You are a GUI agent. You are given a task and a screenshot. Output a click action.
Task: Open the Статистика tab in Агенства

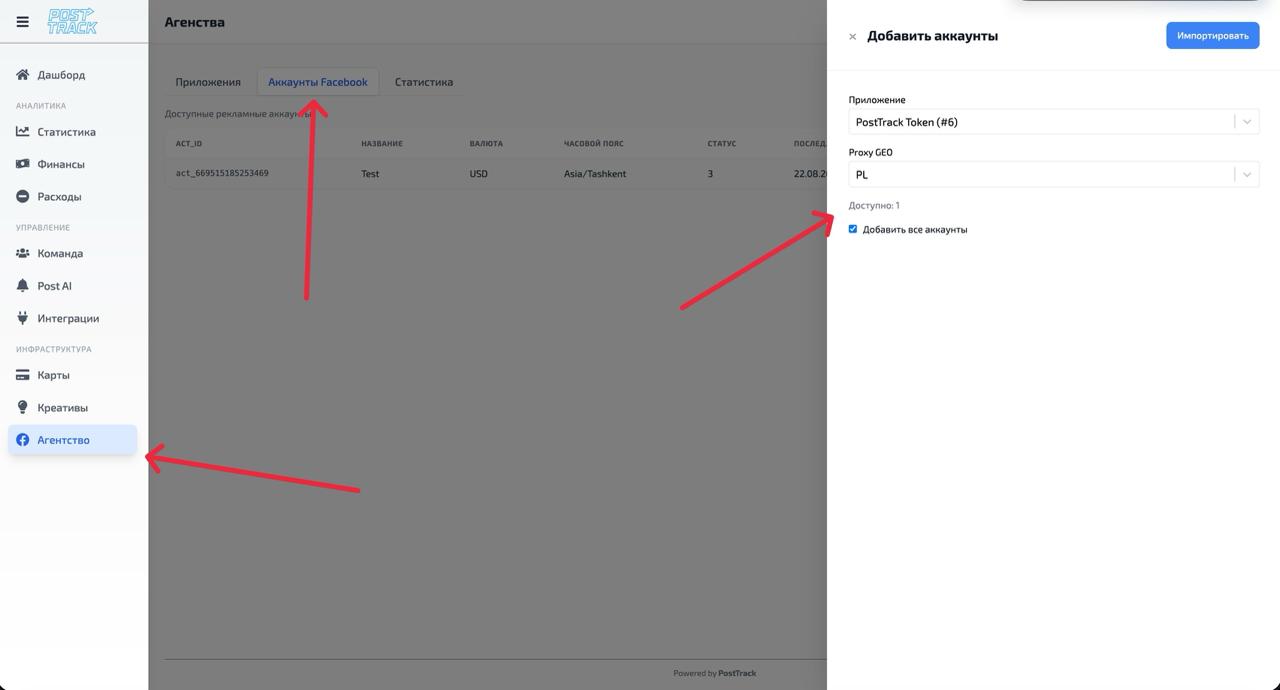[x=424, y=81]
